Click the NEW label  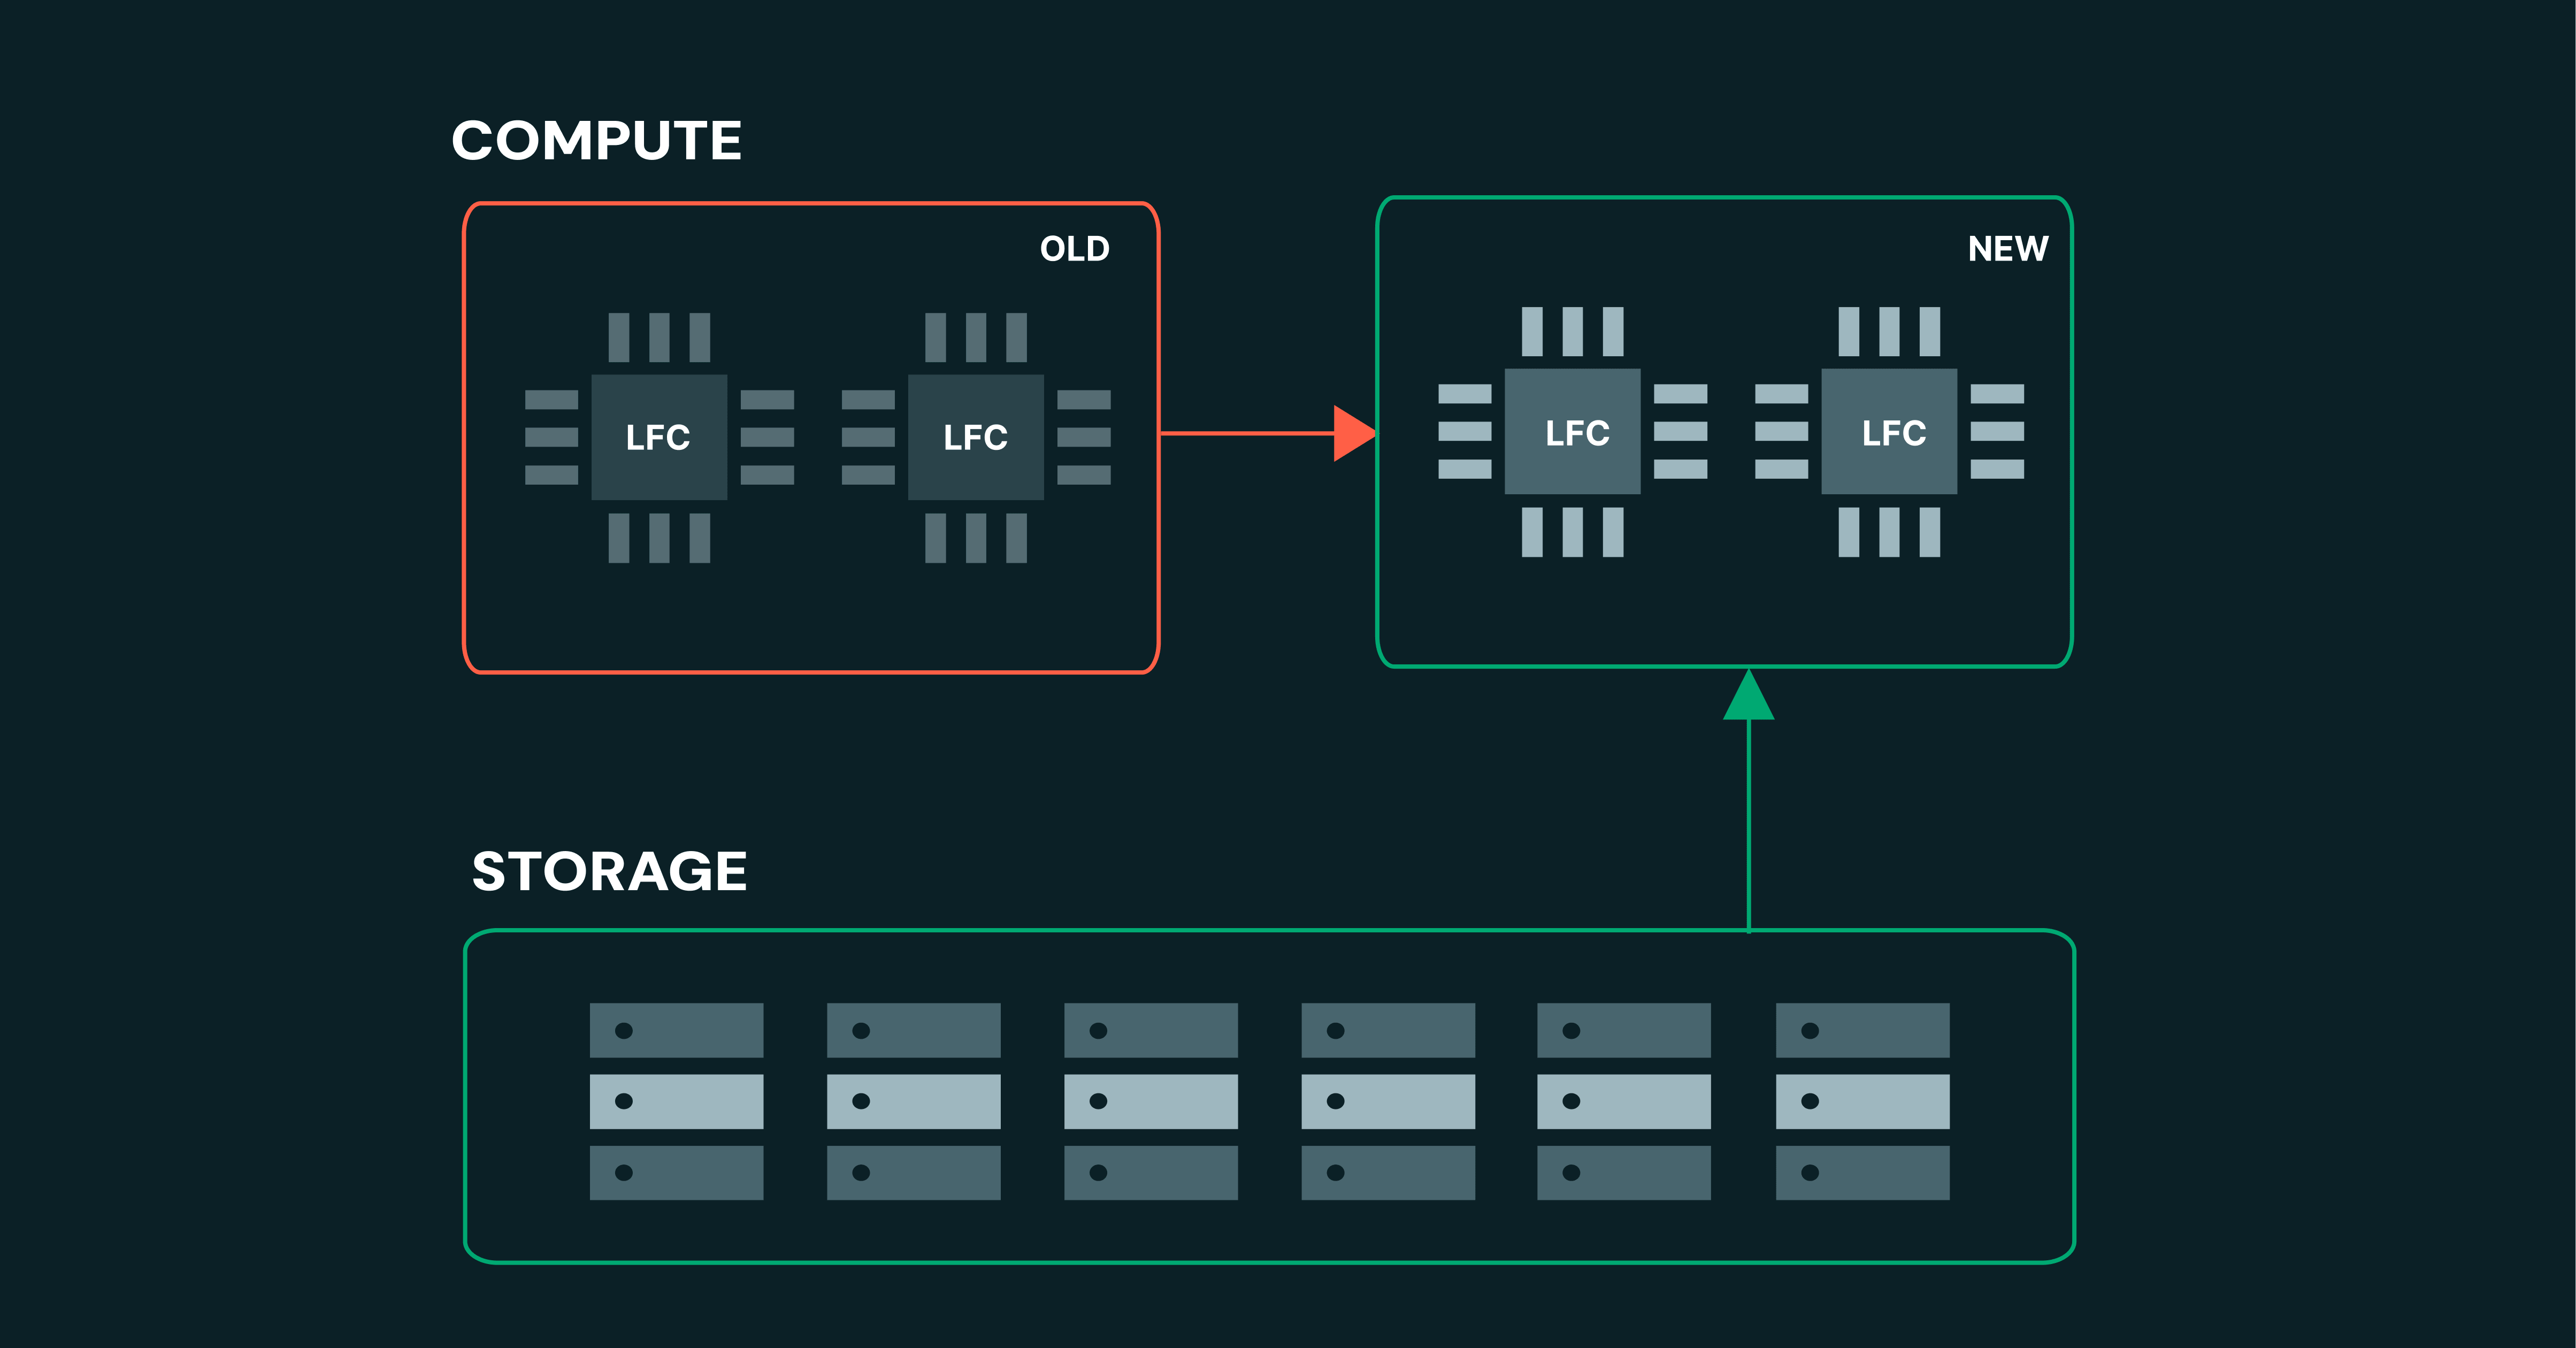2007,248
